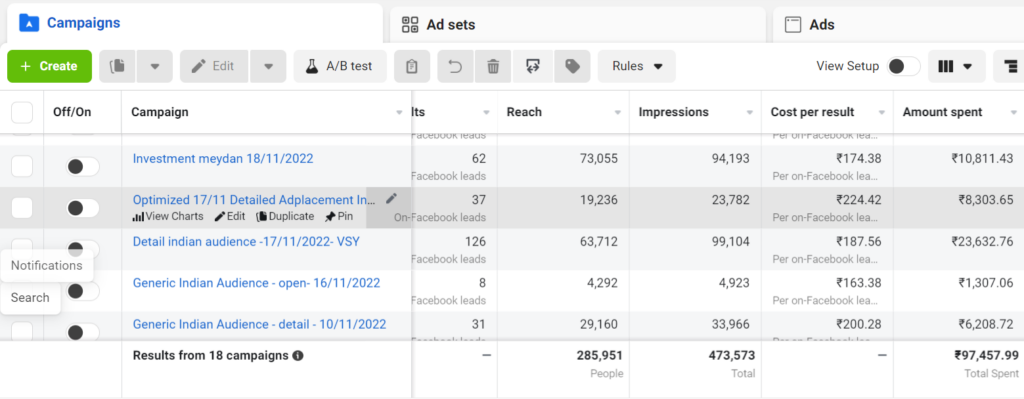Viewport: 1024px width, 399px height.
Task: Click the undo arrow icon
Action: coord(455,67)
